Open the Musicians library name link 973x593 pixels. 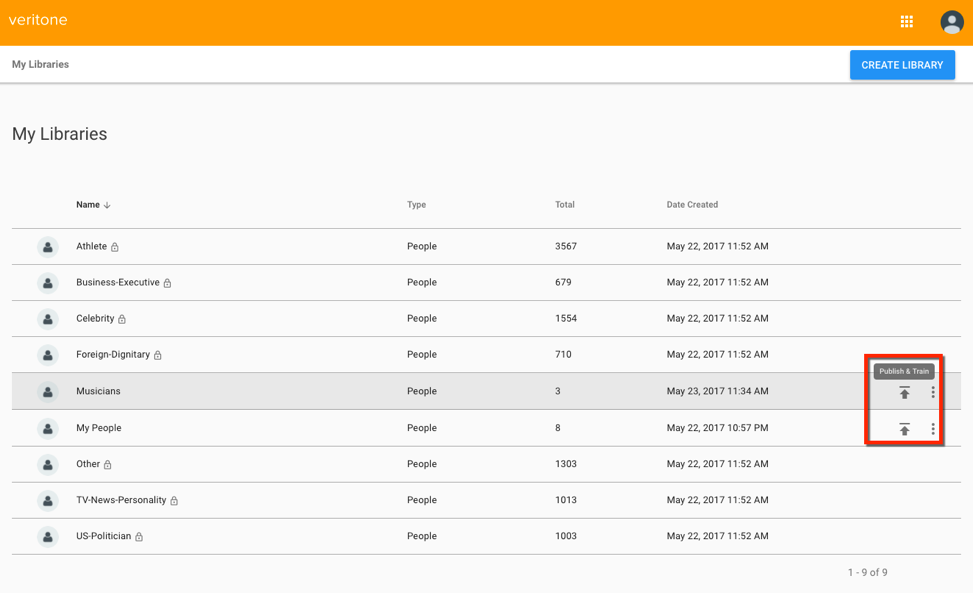(98, 391)
